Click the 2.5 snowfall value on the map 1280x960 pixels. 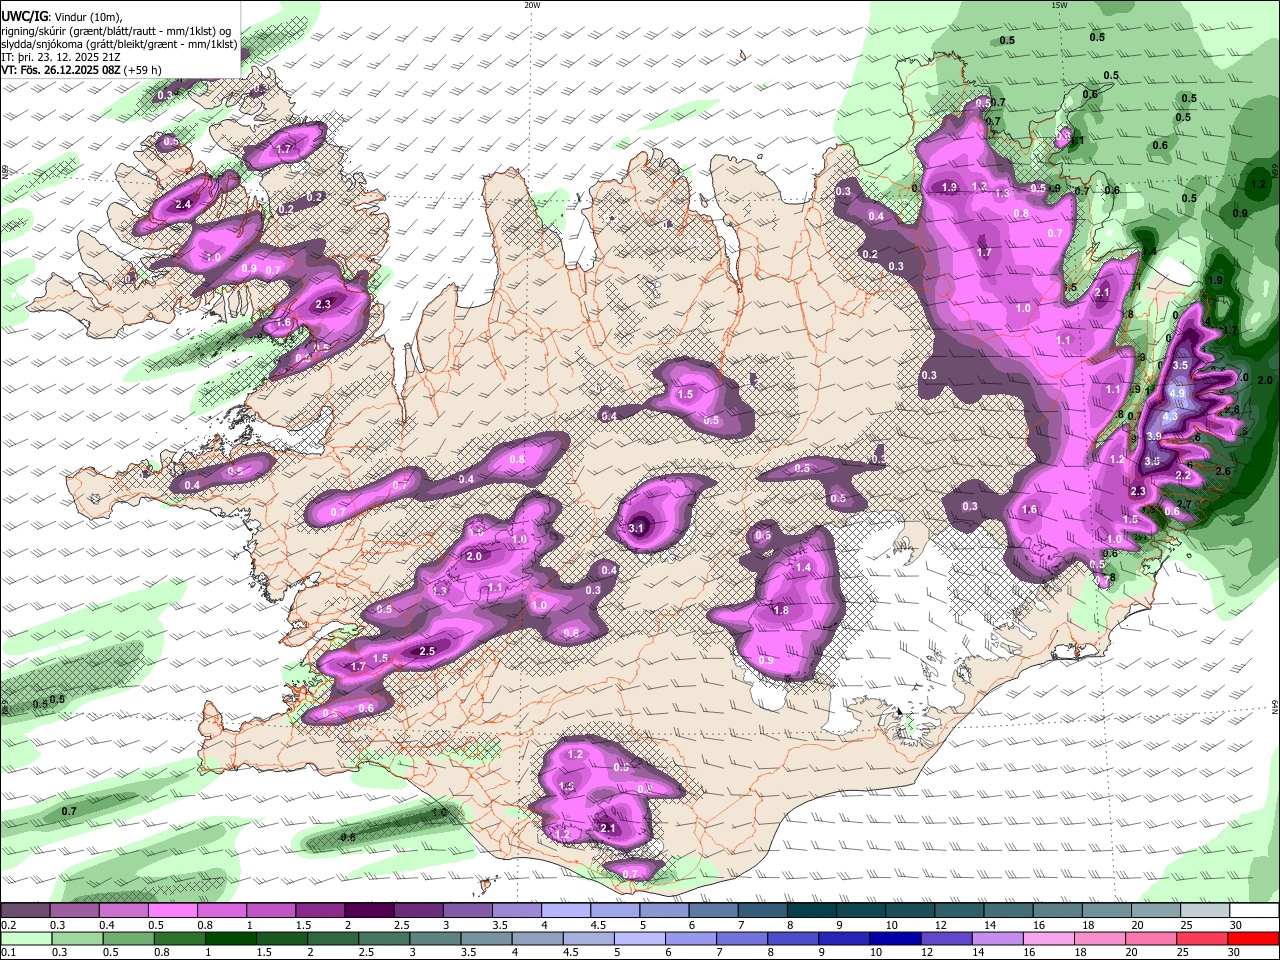(427, 651)
